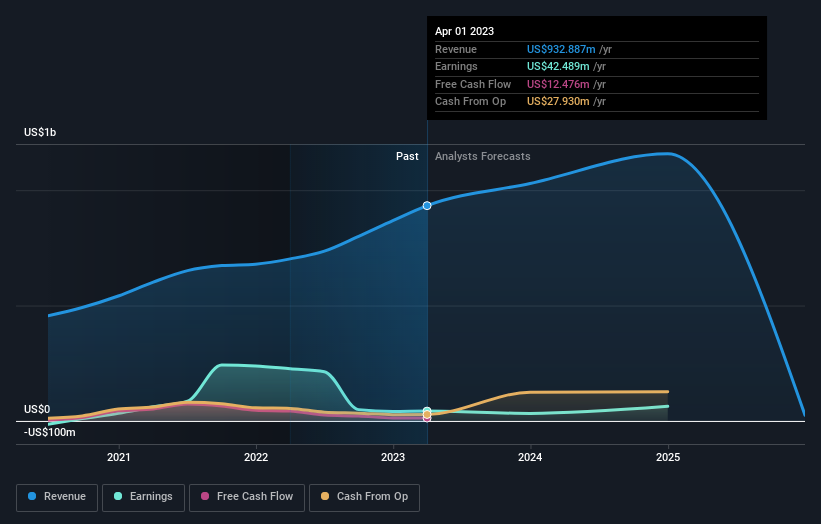Click the orange Cash From Op data point
Viewport: 821px width, 524px height.
[x=427, y=415]
